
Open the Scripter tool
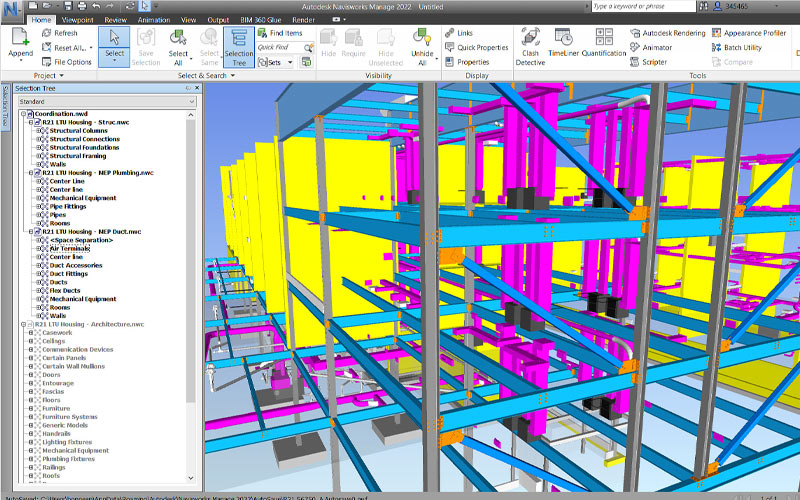[648, 62]
